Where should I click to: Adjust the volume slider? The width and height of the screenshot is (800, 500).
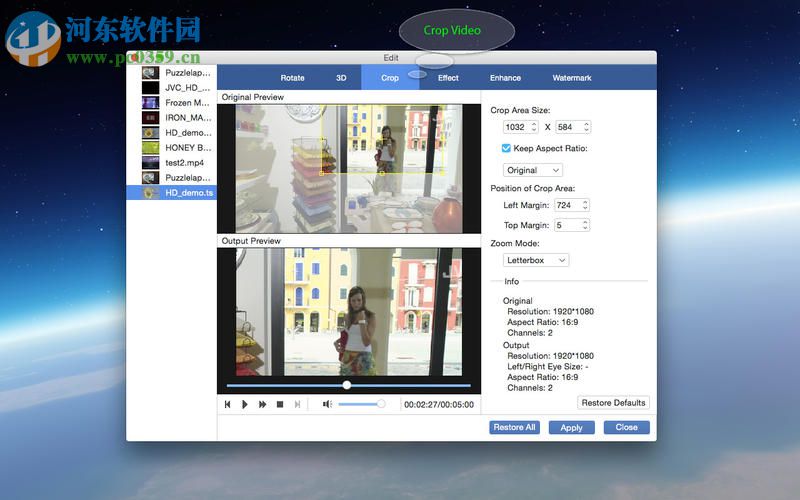[361, 404]
